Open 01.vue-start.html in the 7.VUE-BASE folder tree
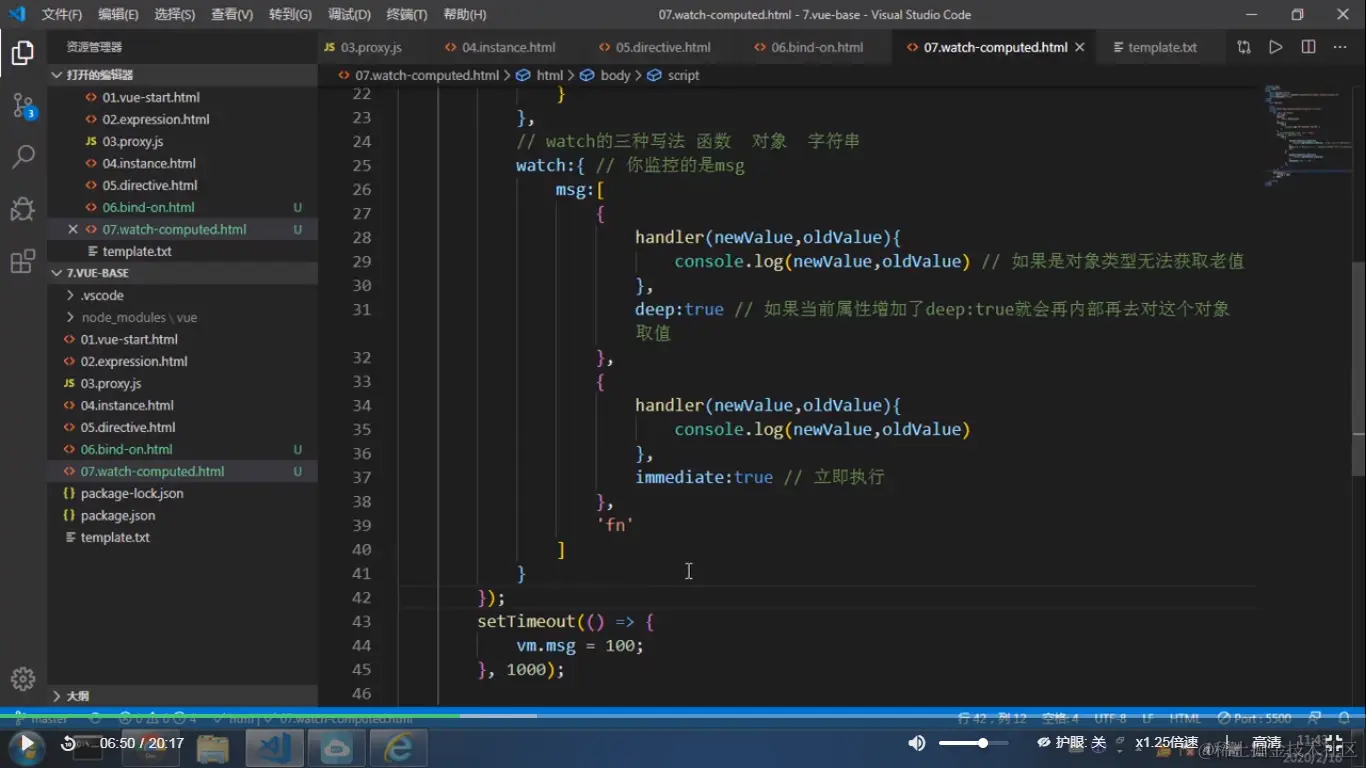This screenshot has height=768, width=1366. [x=183, y=339]
